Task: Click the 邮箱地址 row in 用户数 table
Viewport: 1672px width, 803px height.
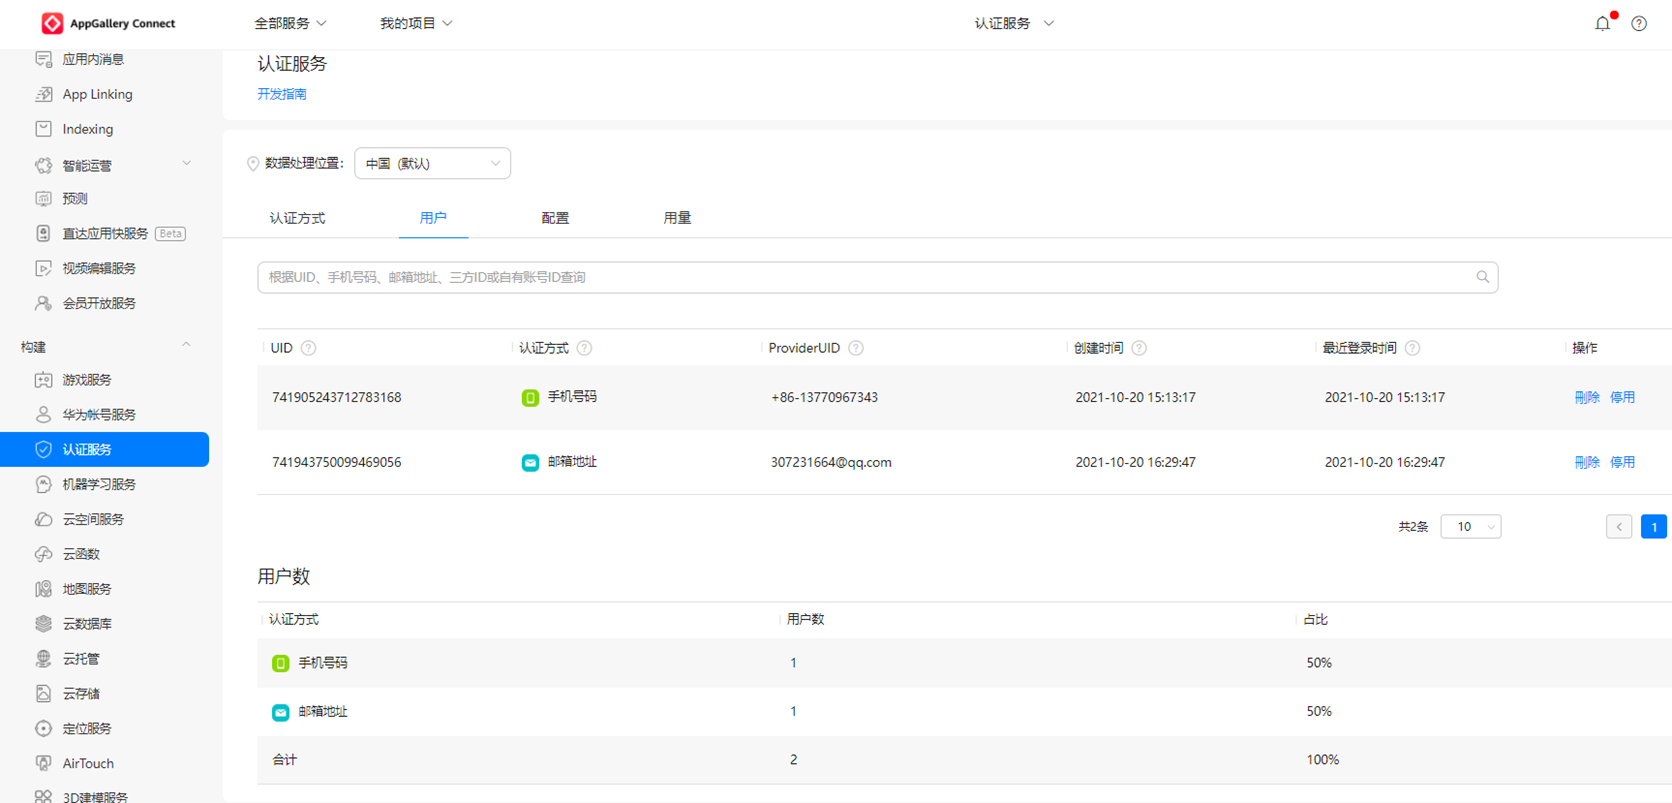Action: point(964,712)
